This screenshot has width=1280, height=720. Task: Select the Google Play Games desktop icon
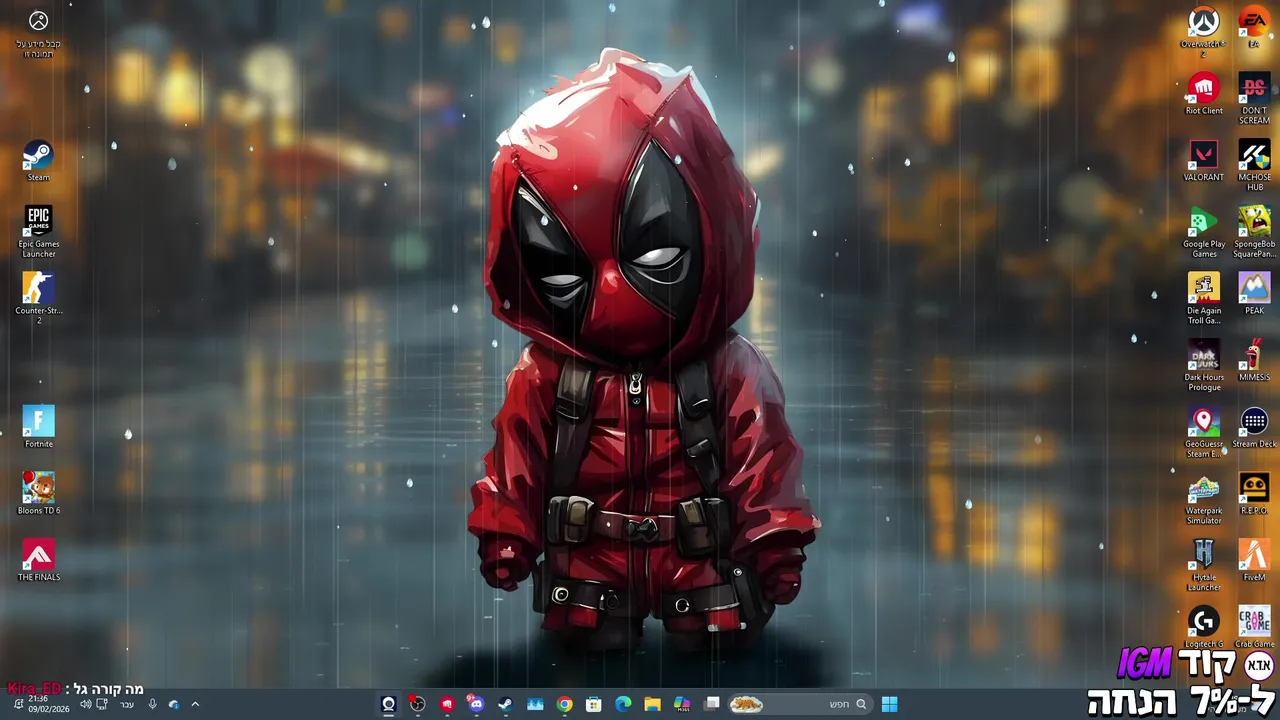[1203, 232]
